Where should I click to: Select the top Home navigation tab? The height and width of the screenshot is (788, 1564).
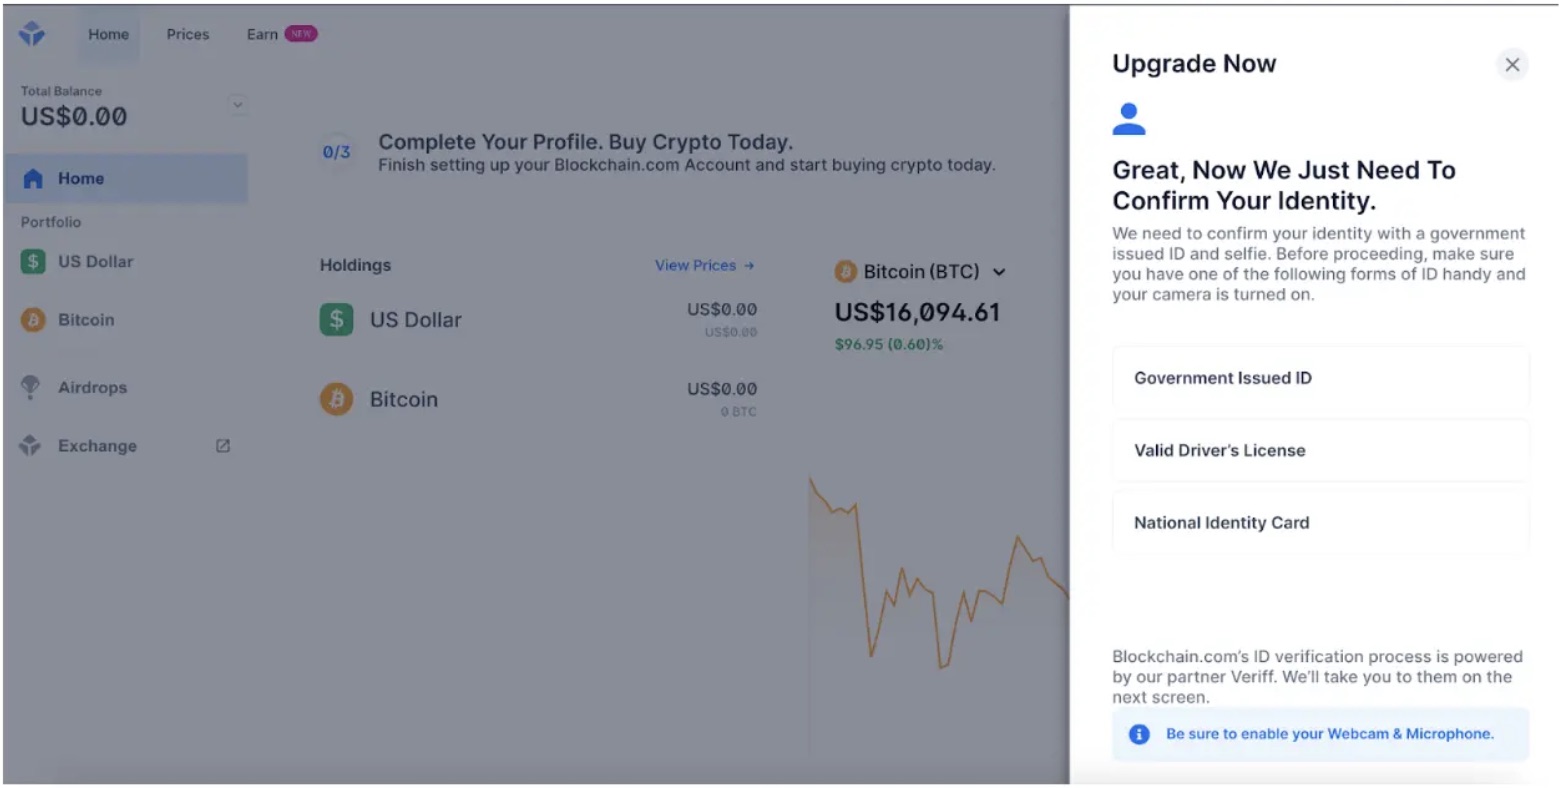[108, 34]
